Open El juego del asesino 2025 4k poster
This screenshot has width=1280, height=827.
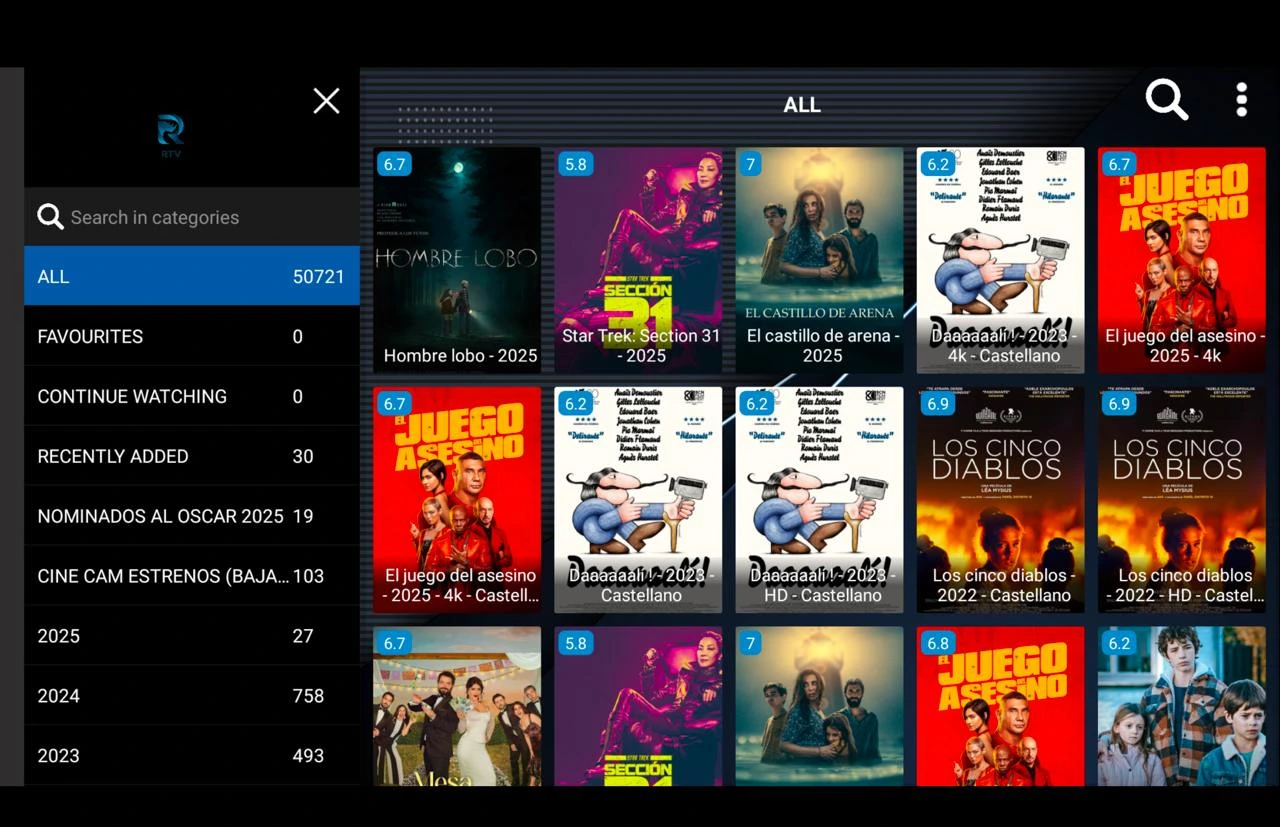[1182, 260]
